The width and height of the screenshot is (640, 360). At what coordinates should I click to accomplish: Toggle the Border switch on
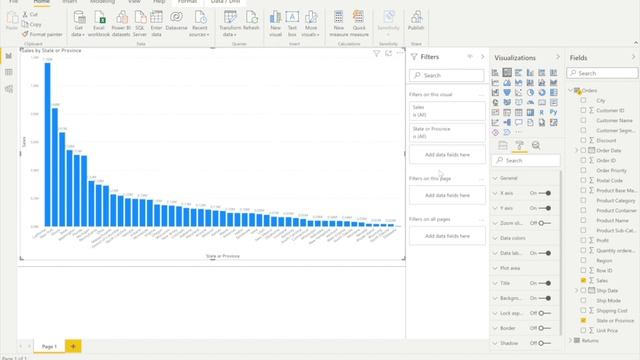(545, 328)
